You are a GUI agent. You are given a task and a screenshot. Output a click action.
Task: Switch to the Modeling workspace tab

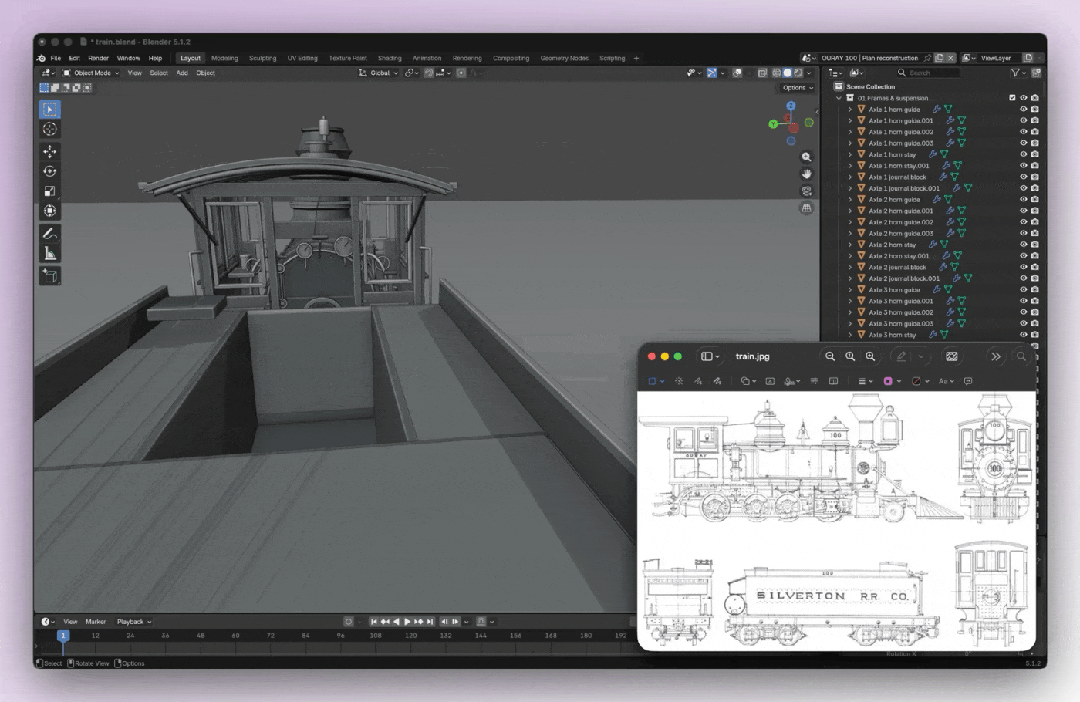(x=225, y=59)
